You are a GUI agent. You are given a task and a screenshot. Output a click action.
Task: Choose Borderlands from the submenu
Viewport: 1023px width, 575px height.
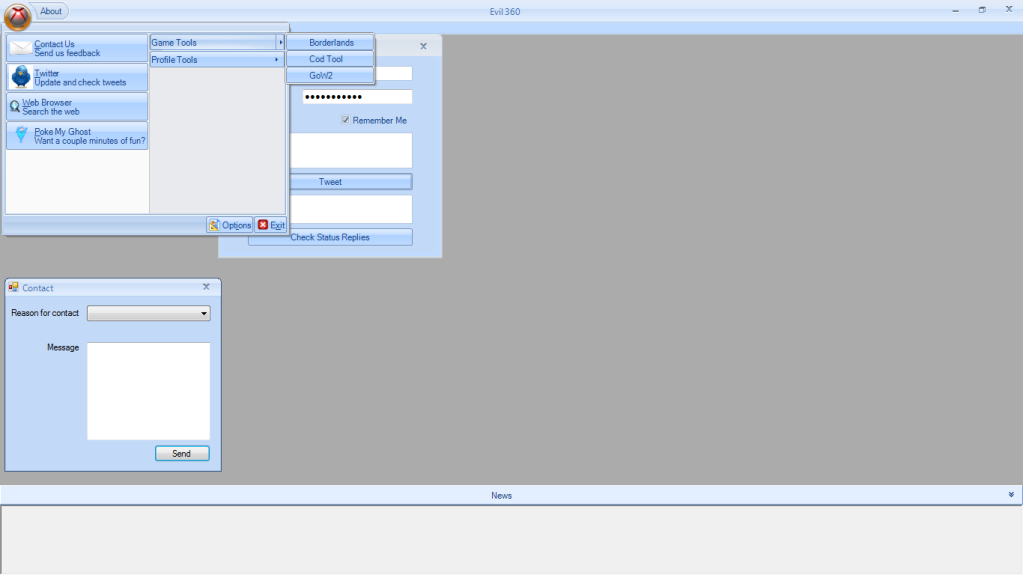330,42
